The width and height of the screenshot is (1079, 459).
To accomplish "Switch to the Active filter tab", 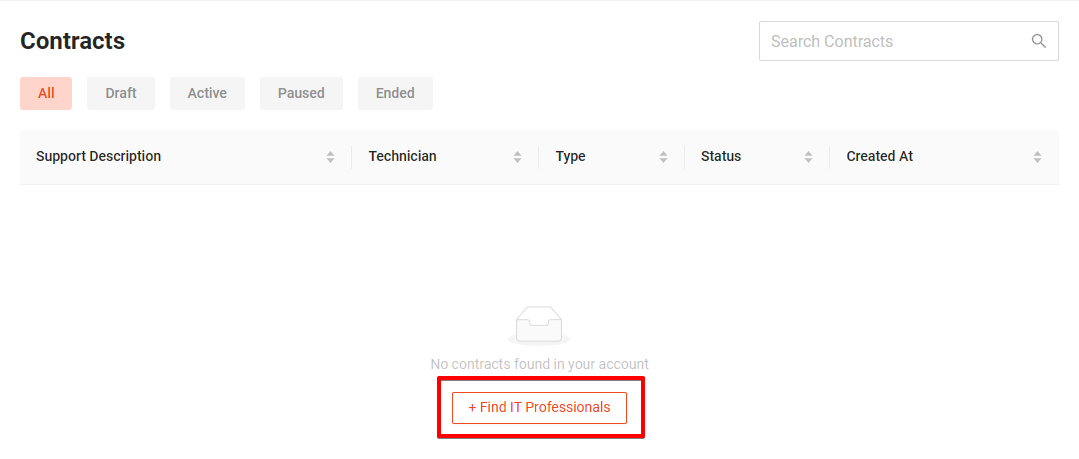I will [207, 94].
